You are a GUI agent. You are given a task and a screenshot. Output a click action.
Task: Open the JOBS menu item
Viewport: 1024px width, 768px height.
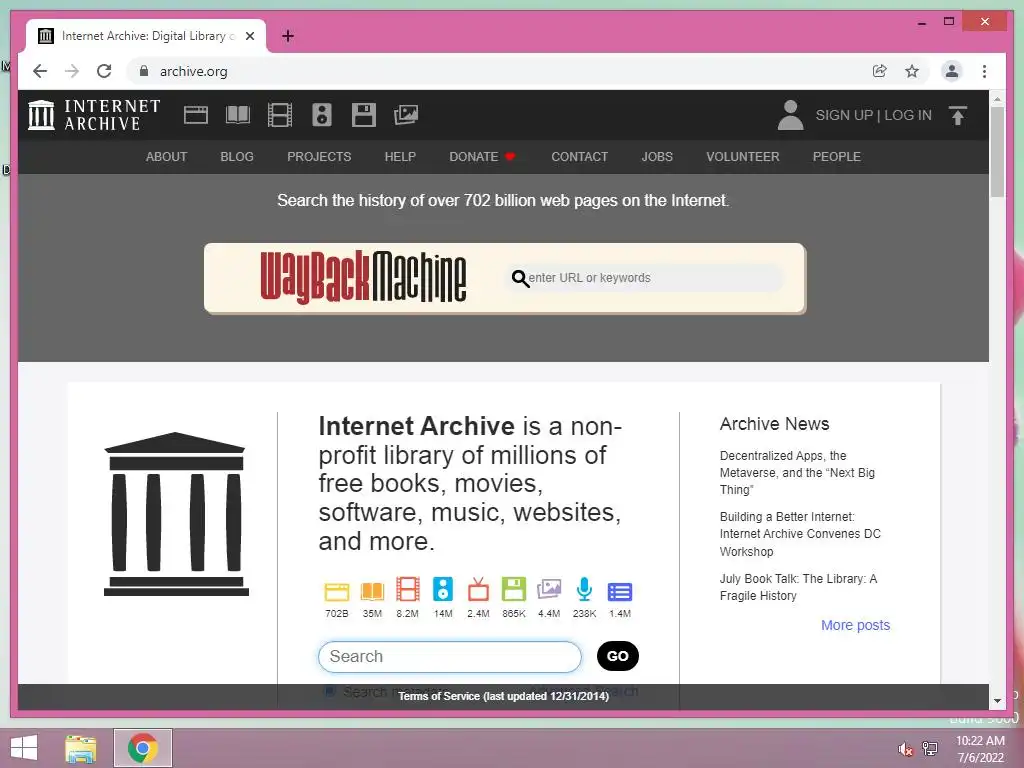click(x=657, y=157)
